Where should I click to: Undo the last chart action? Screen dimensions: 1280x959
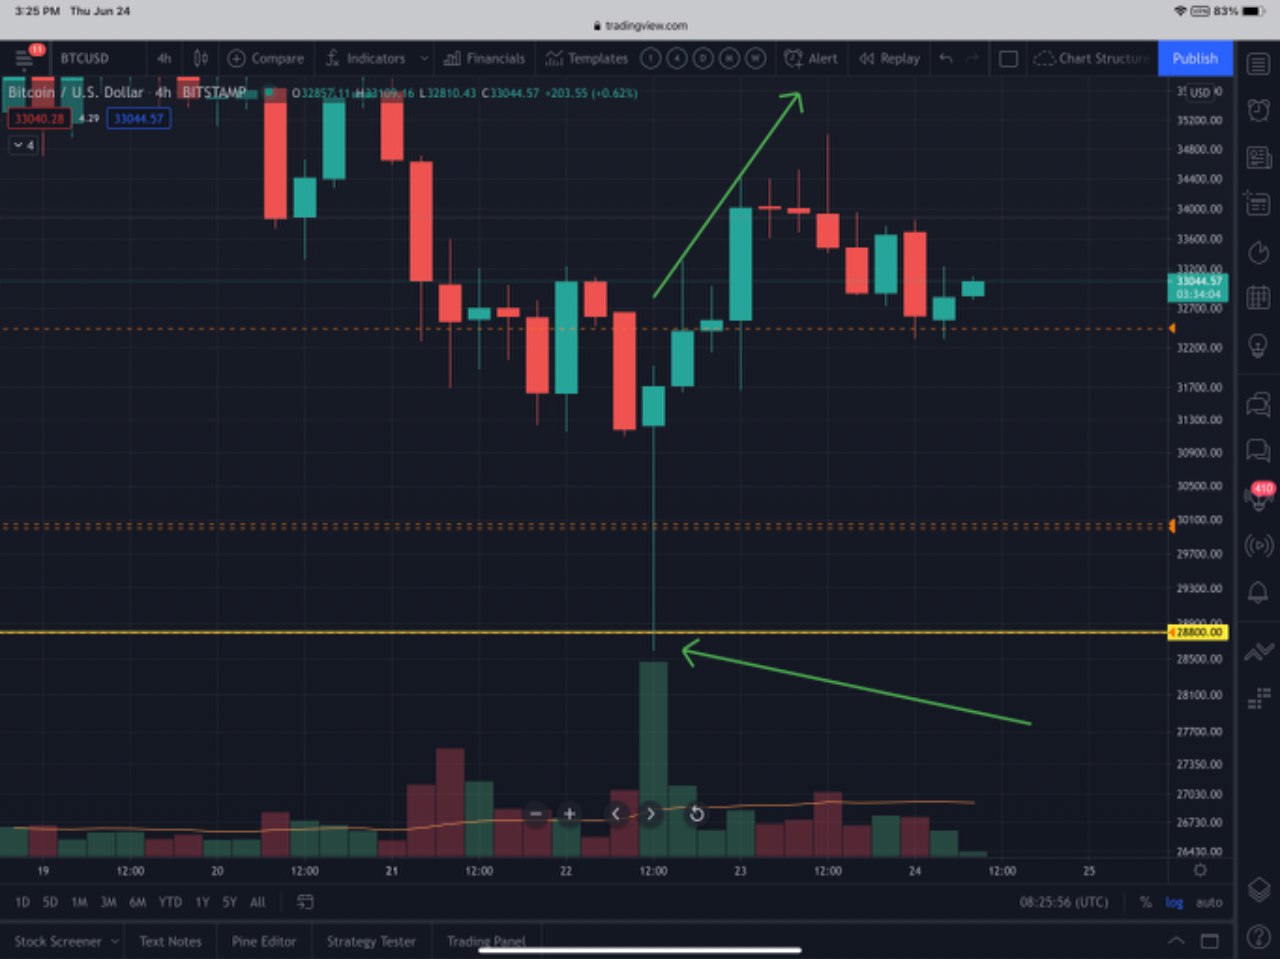coord(946,58)
